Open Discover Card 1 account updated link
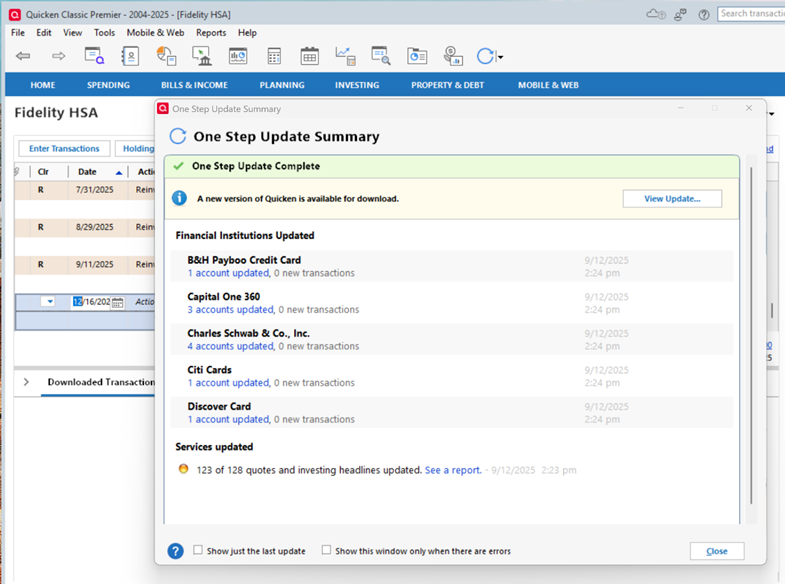This screenshot has height=584, width=785. 229,419
